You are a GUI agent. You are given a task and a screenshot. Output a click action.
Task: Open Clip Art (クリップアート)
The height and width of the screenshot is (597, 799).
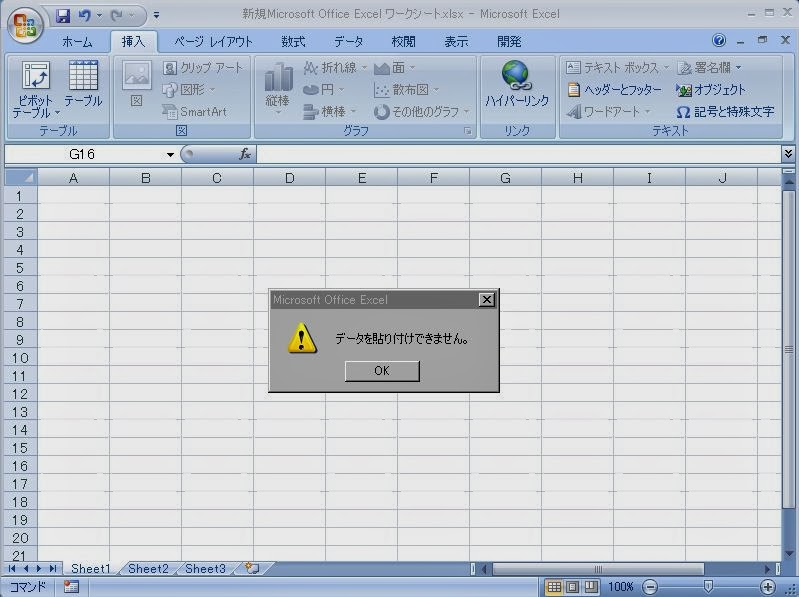click(x=202, y=68)
